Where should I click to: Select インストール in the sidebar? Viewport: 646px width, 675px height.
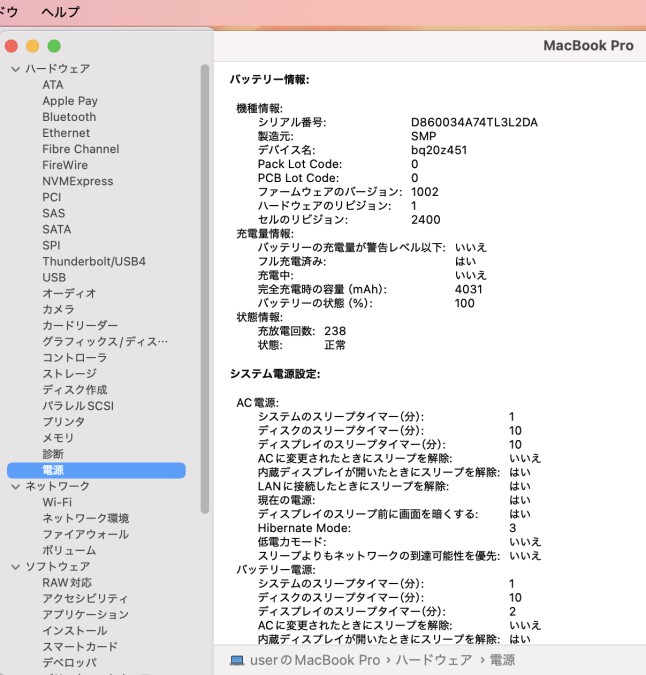(x=75, y=631)
